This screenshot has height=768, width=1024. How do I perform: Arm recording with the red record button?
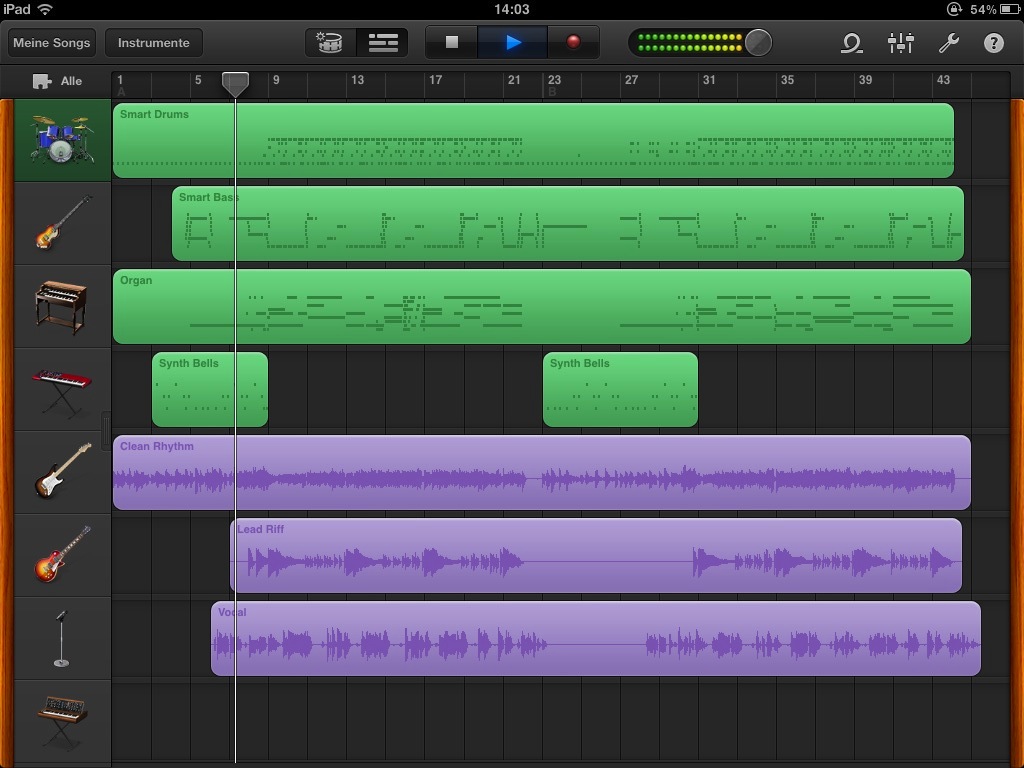click(571, 43)
